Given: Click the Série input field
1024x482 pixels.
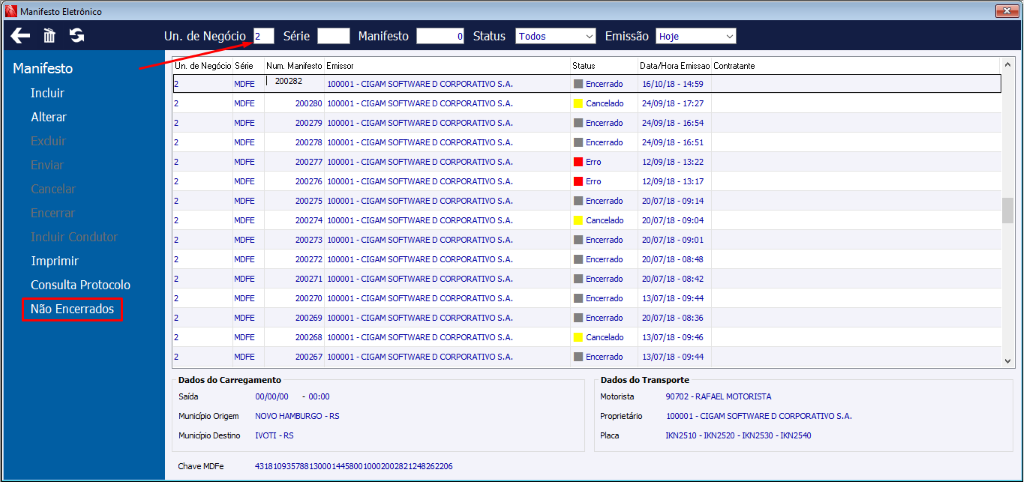Looking at the screenshot, I should pyautogui.click(x=334, y=37).
